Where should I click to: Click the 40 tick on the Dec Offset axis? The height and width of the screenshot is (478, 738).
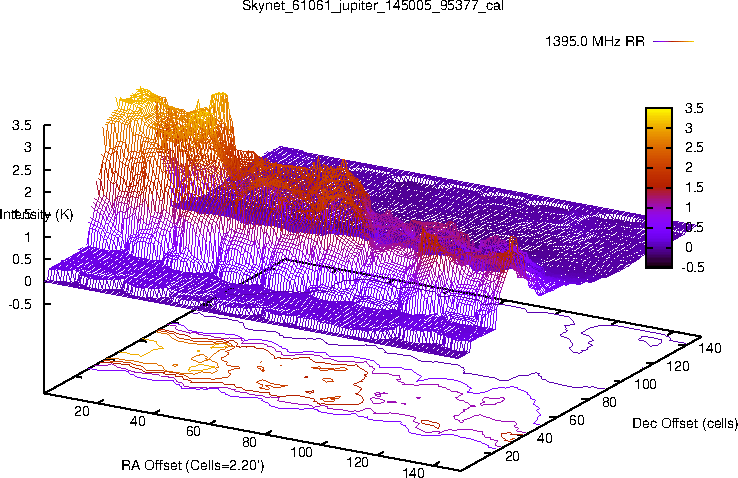[x=545, y=438]
